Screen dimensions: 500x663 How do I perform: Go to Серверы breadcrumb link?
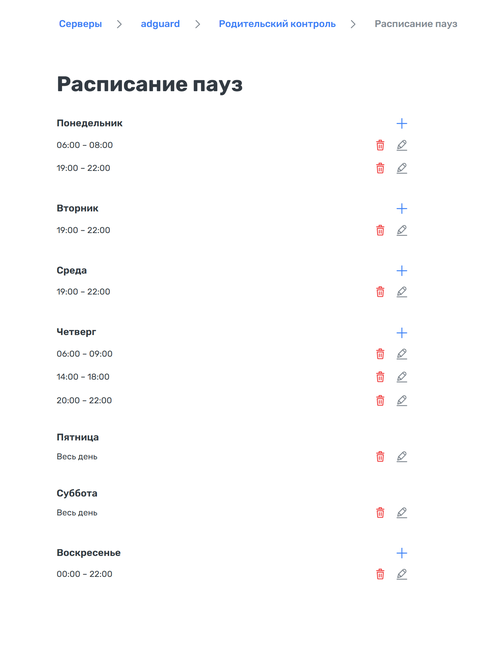pos(80,24)
